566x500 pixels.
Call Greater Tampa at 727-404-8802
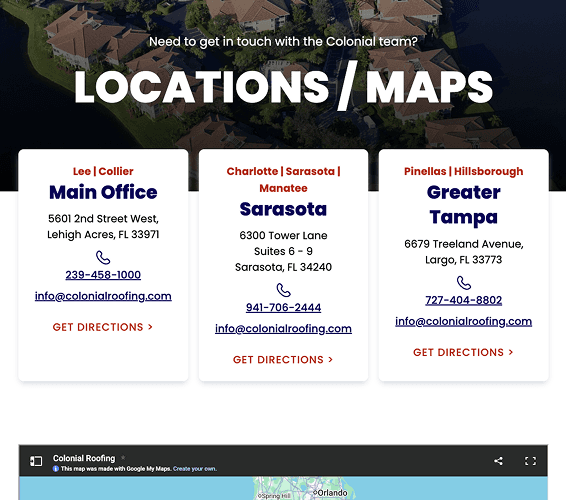click(x=463, y=300)
